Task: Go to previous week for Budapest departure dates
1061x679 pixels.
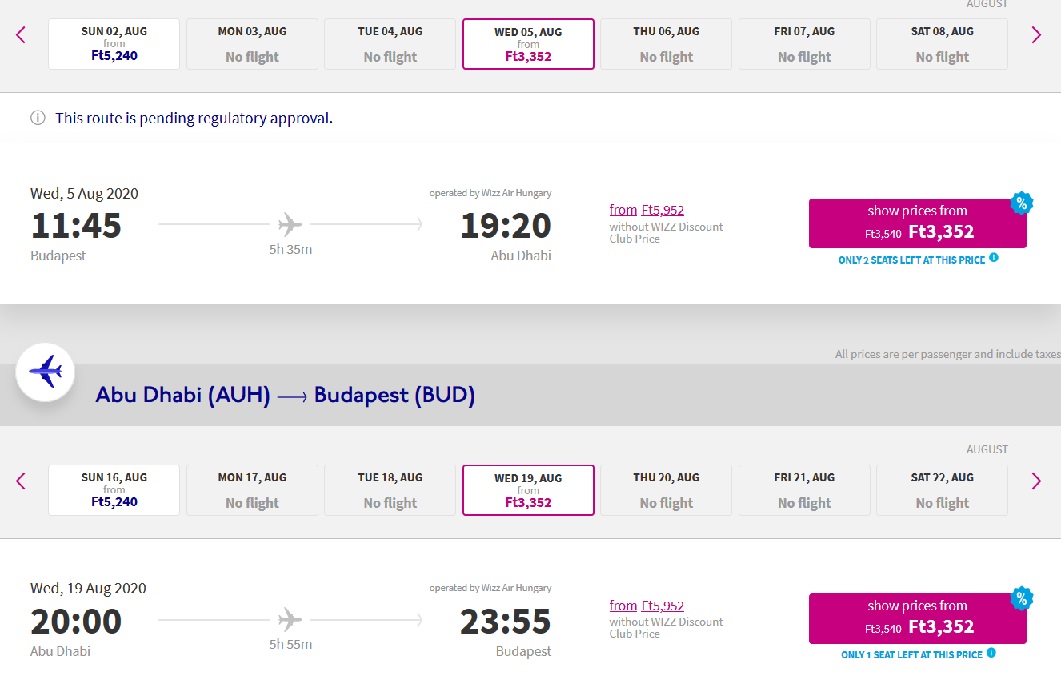Action: pos(21,35)
